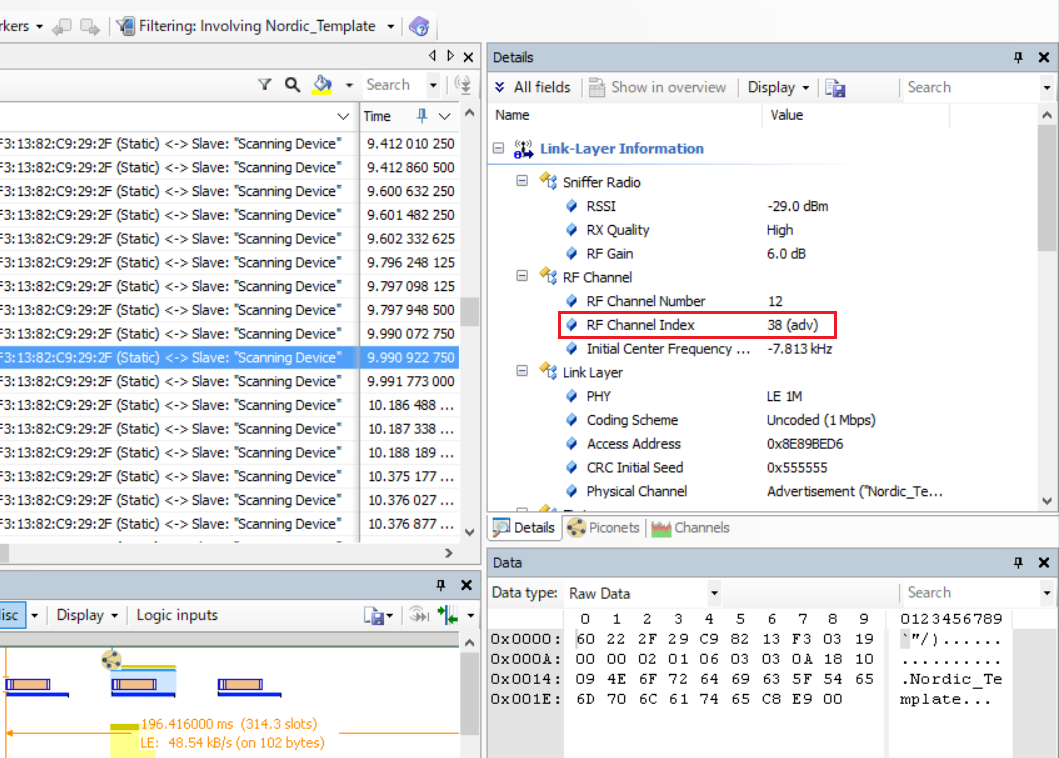1059x758 pixels.
Task: Click the previous pane left triangle
Action: click(432, 56)
